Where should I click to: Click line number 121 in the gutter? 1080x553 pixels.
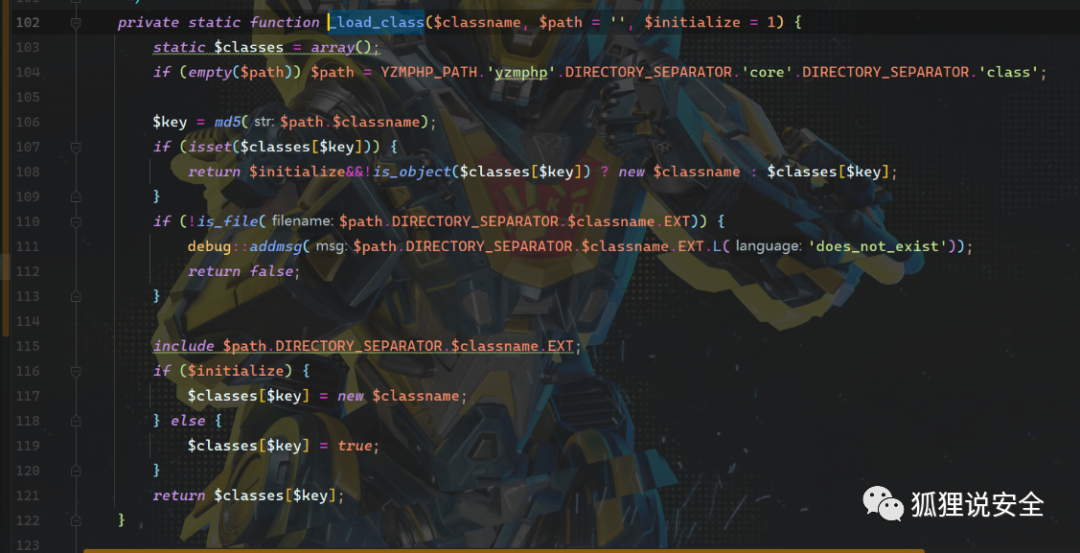28,494
